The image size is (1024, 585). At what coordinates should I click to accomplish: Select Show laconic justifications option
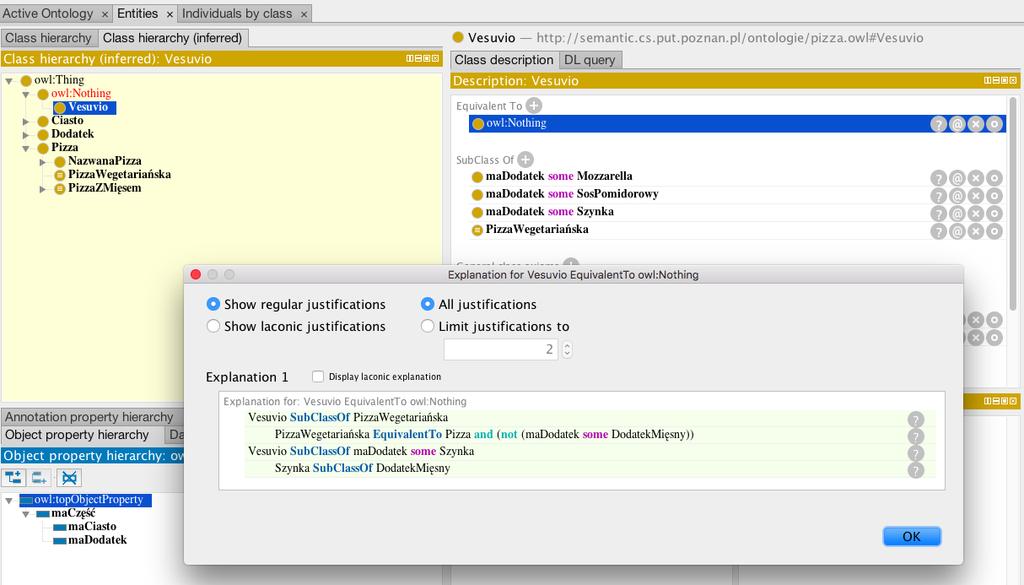pos(213,326)
